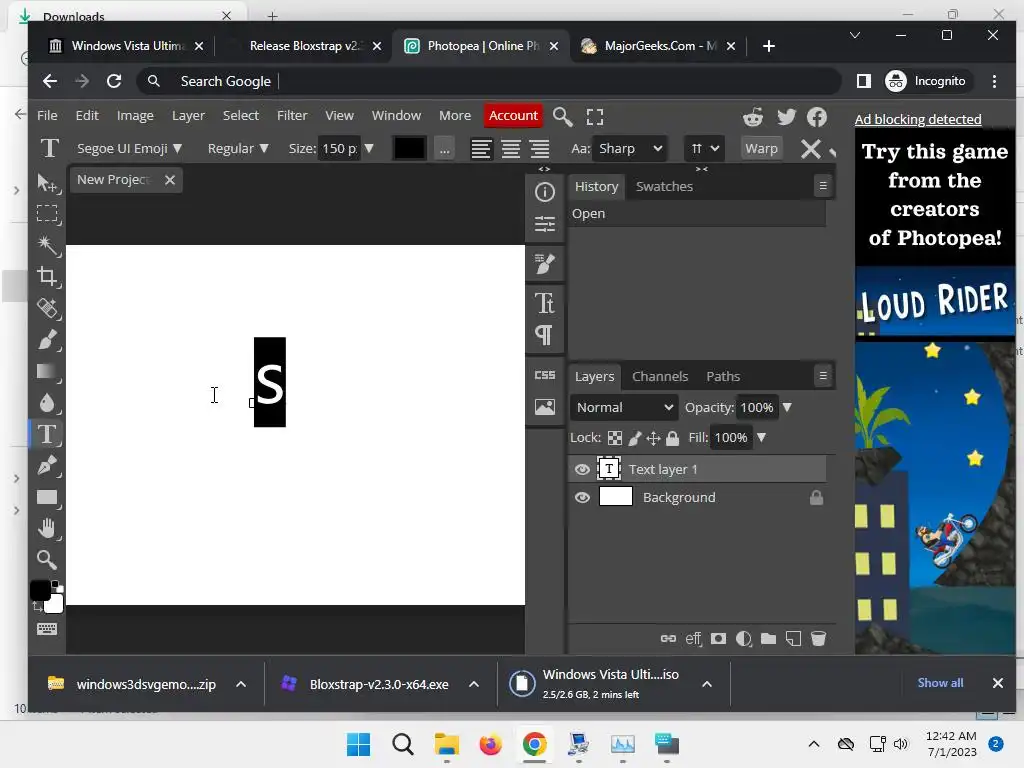This screenshot has height=768, width=1024.
Task: Toggle Photopea fullscreen mode icon
Action: point(595,117)
